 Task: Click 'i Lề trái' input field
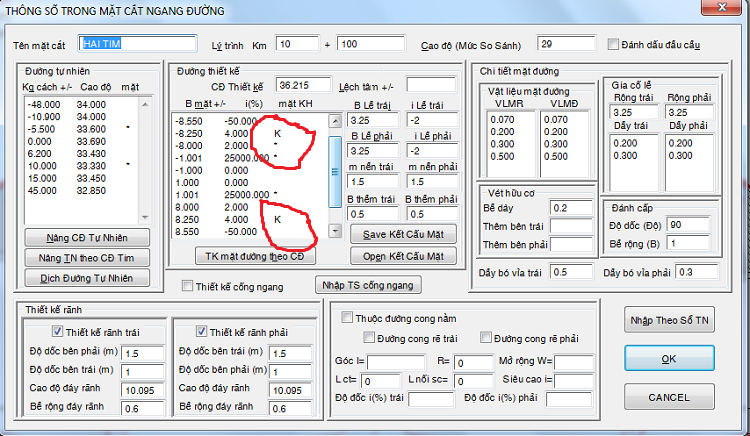(x=432, y=120)
